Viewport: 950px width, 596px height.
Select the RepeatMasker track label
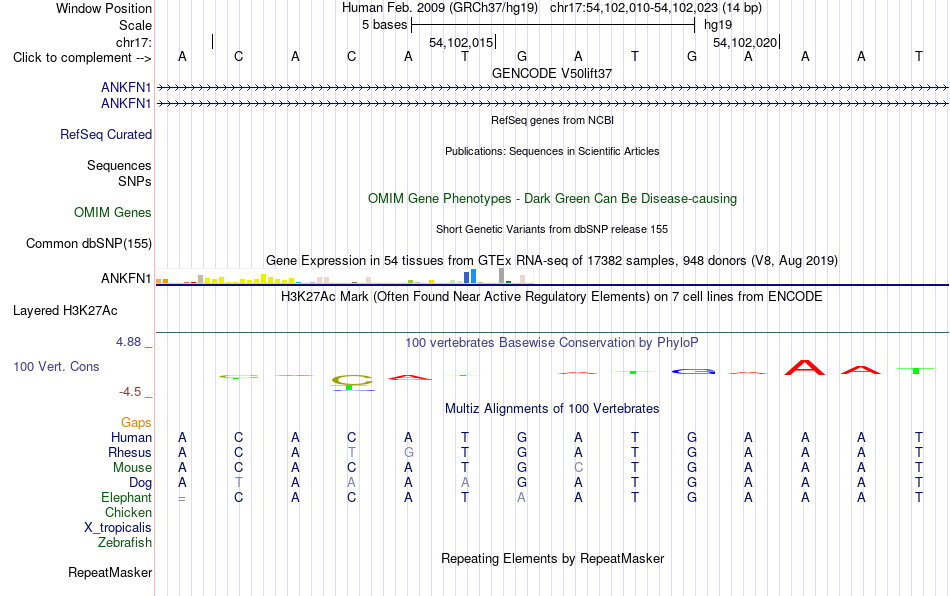(110, 572)
